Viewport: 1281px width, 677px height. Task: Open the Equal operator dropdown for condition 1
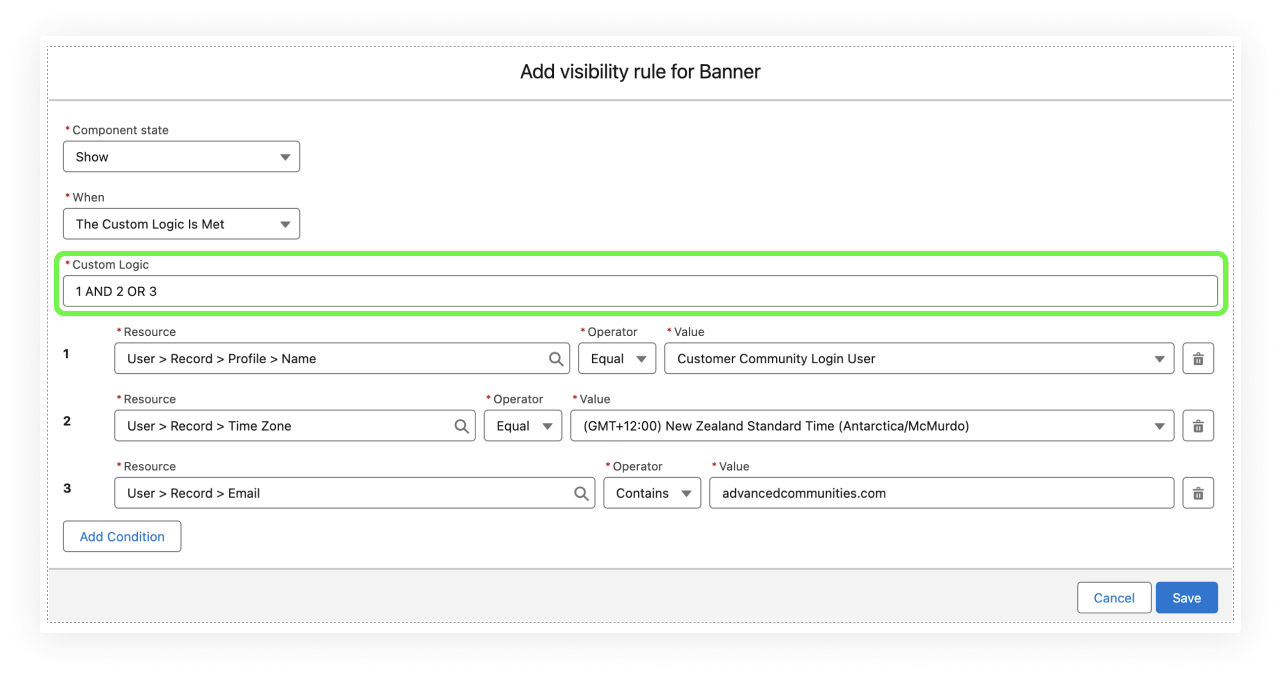click(x=617, y=359)
